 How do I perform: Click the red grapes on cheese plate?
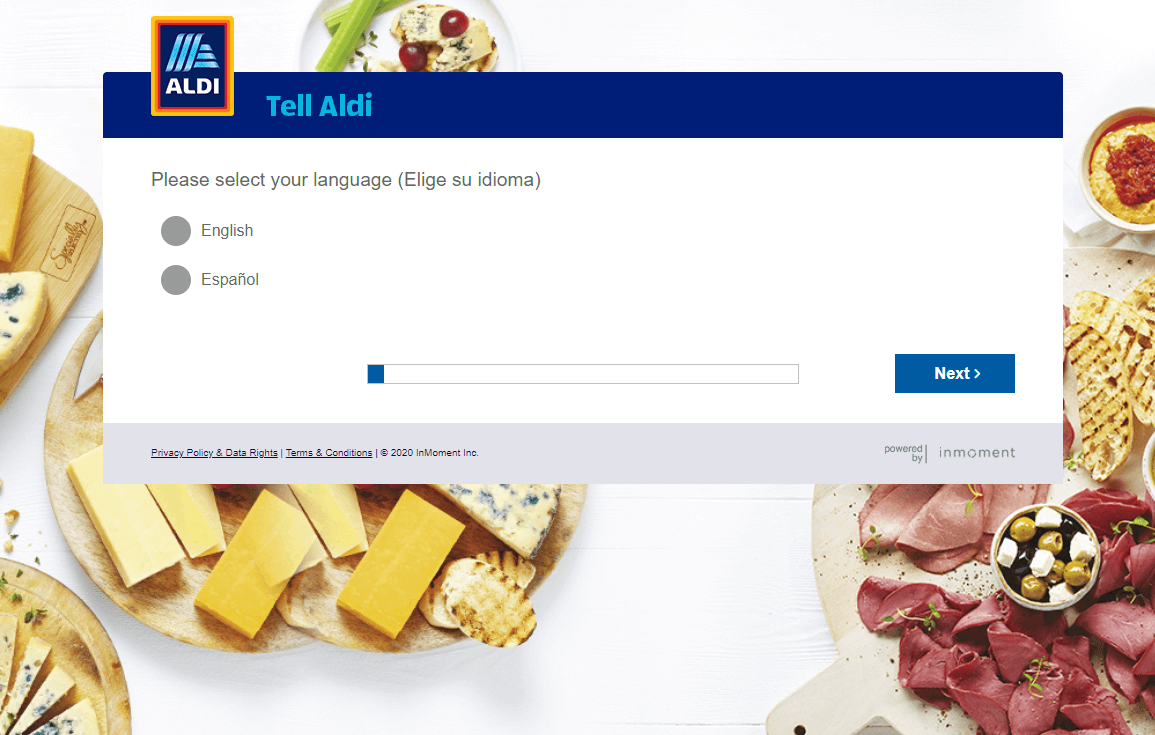pyautogui.click(x=433, y=39)
